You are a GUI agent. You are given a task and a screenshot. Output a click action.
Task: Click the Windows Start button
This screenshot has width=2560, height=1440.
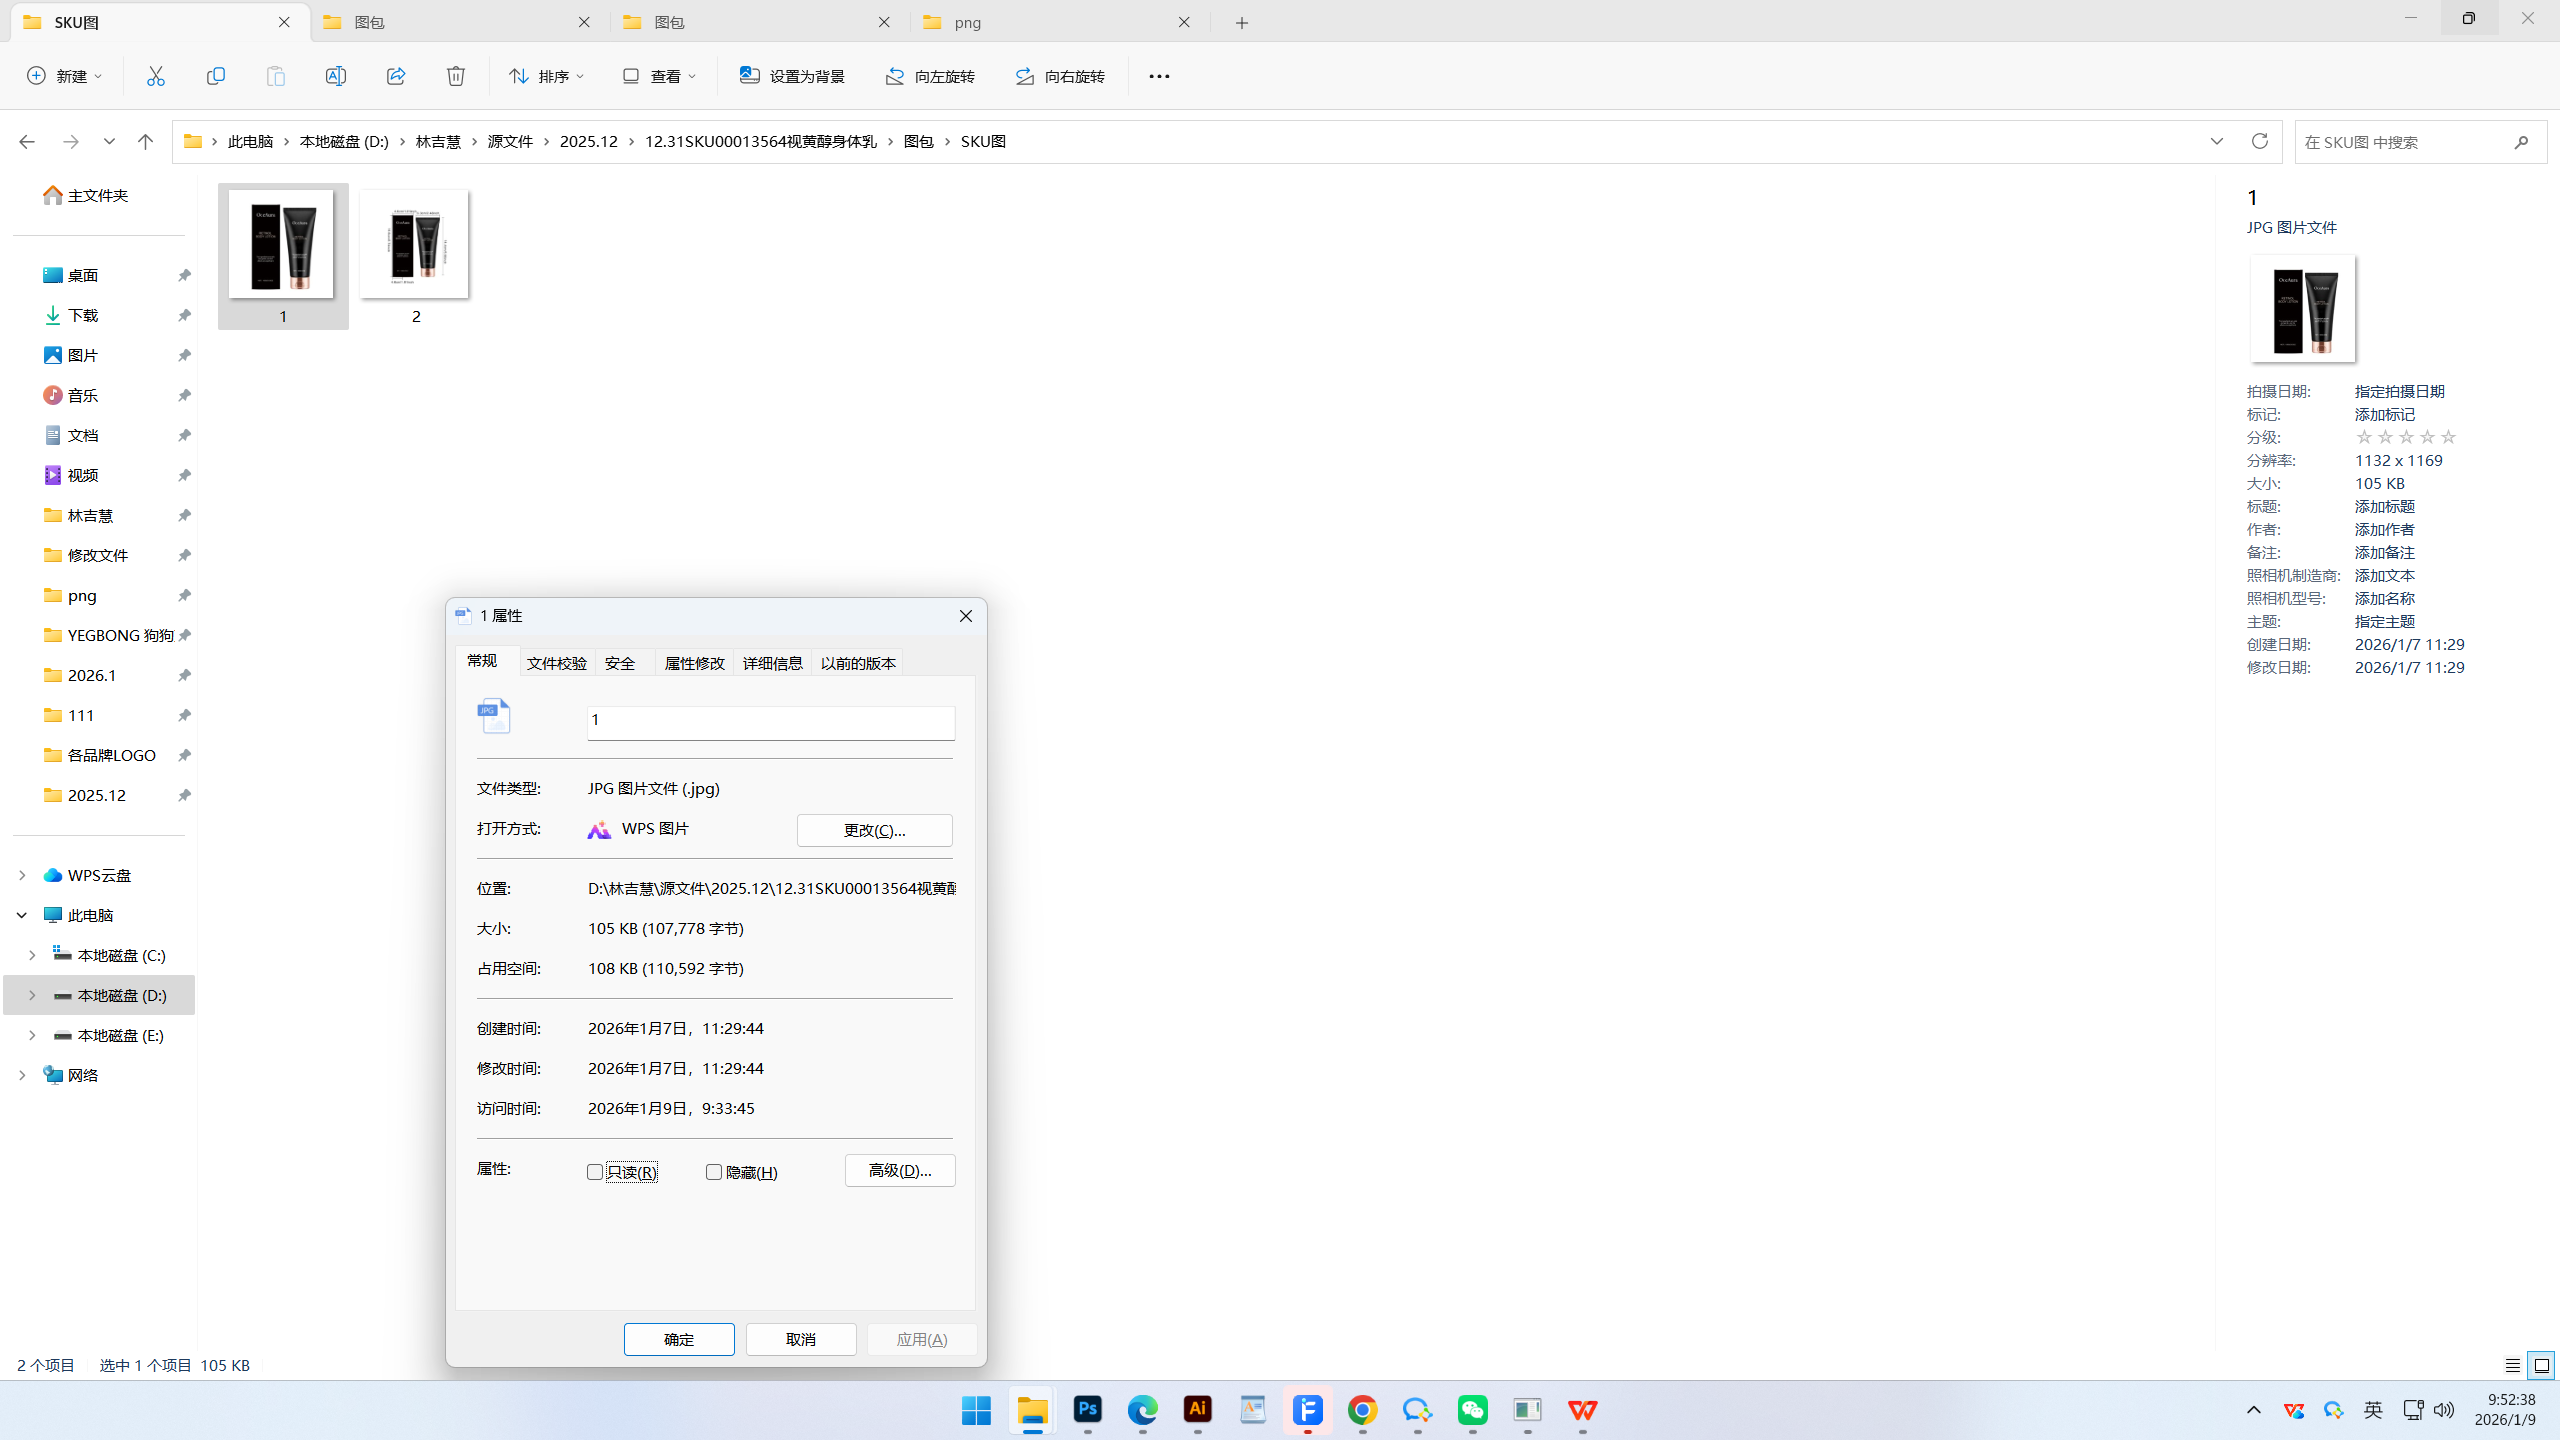(976, 1410)
